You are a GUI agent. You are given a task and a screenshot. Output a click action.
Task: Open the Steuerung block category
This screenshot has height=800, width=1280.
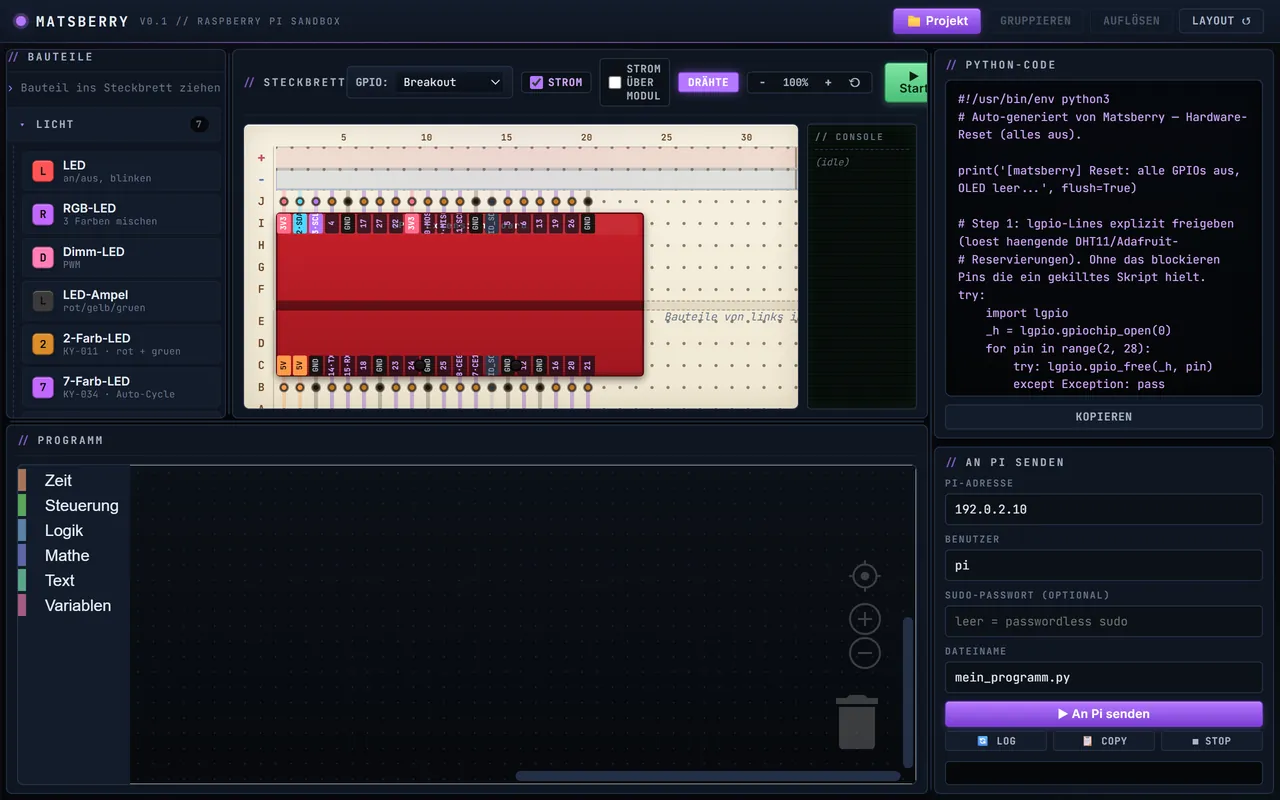point(74,506)
